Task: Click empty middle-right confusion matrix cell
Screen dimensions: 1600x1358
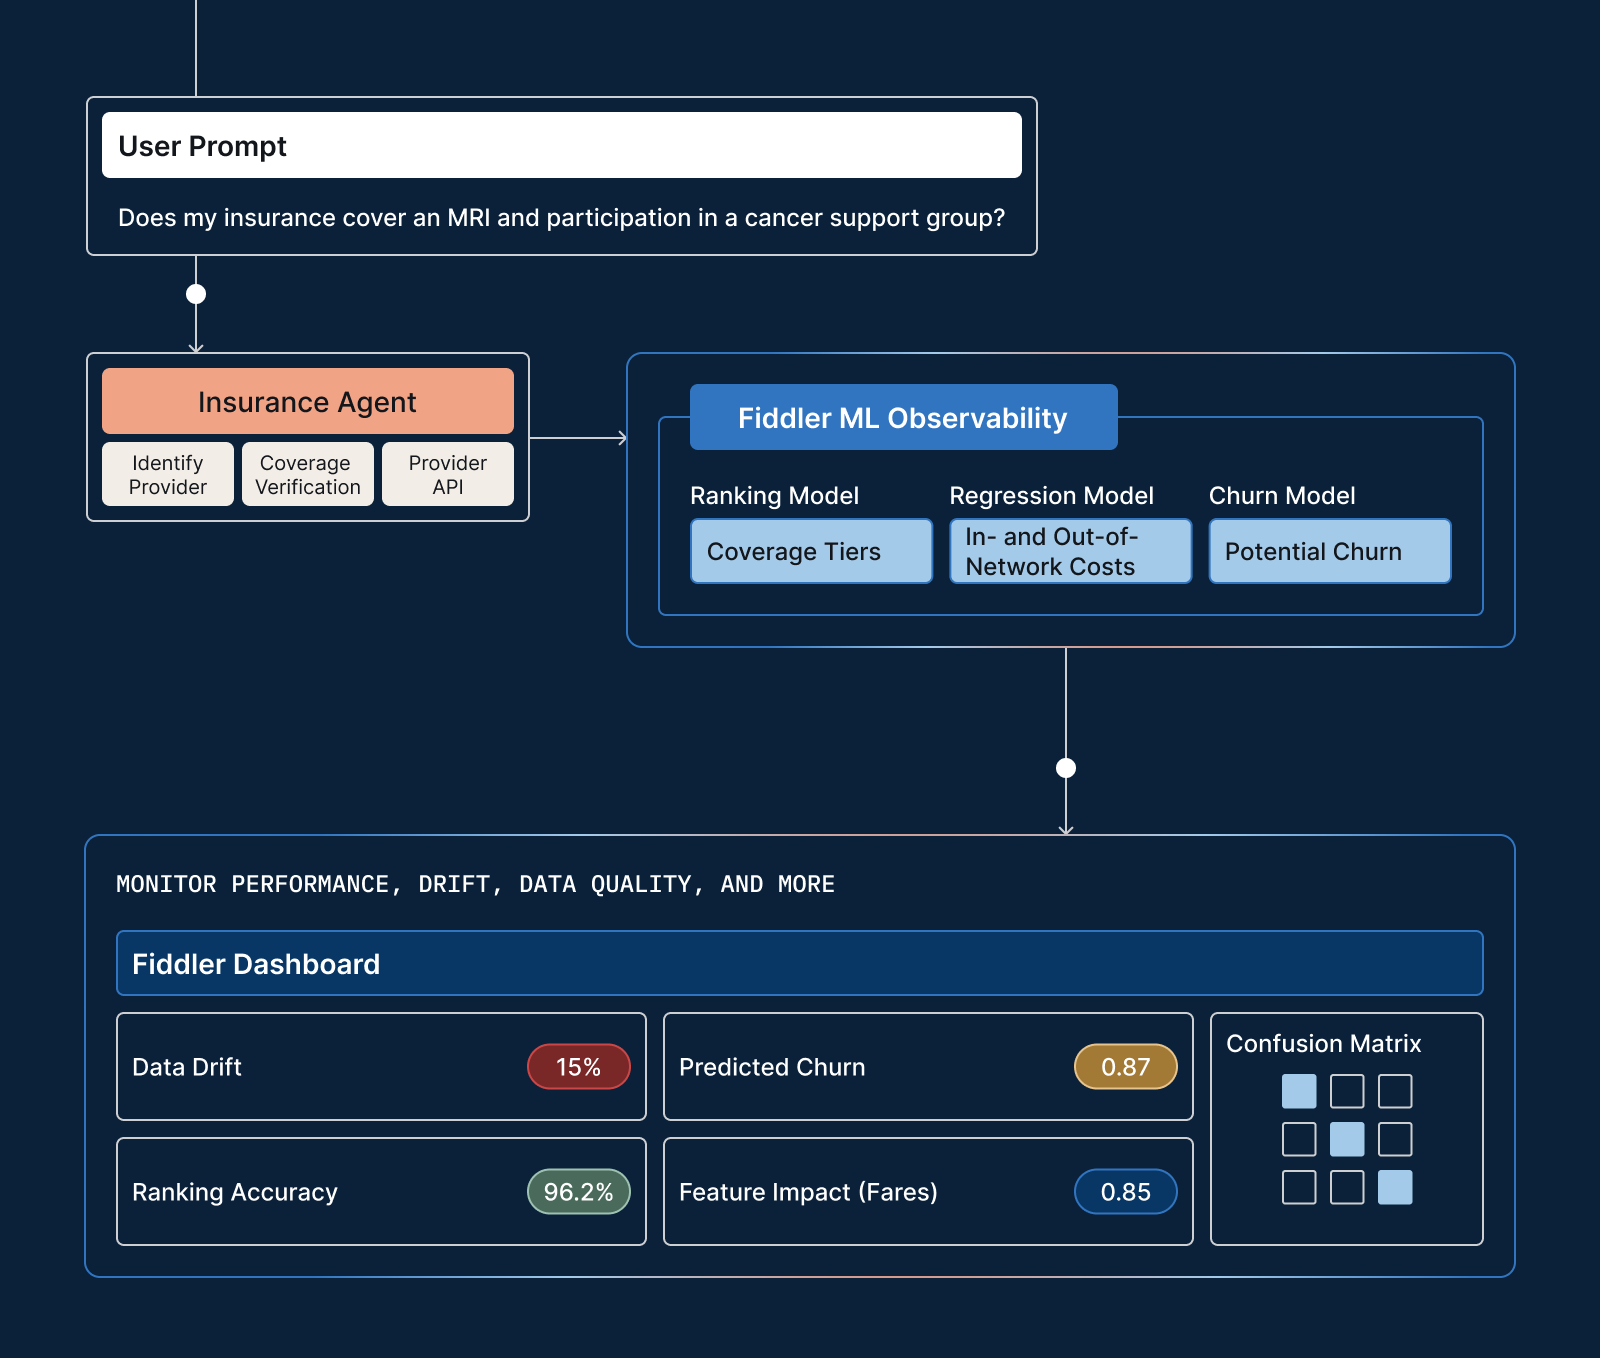Action: [1395, 1139]
